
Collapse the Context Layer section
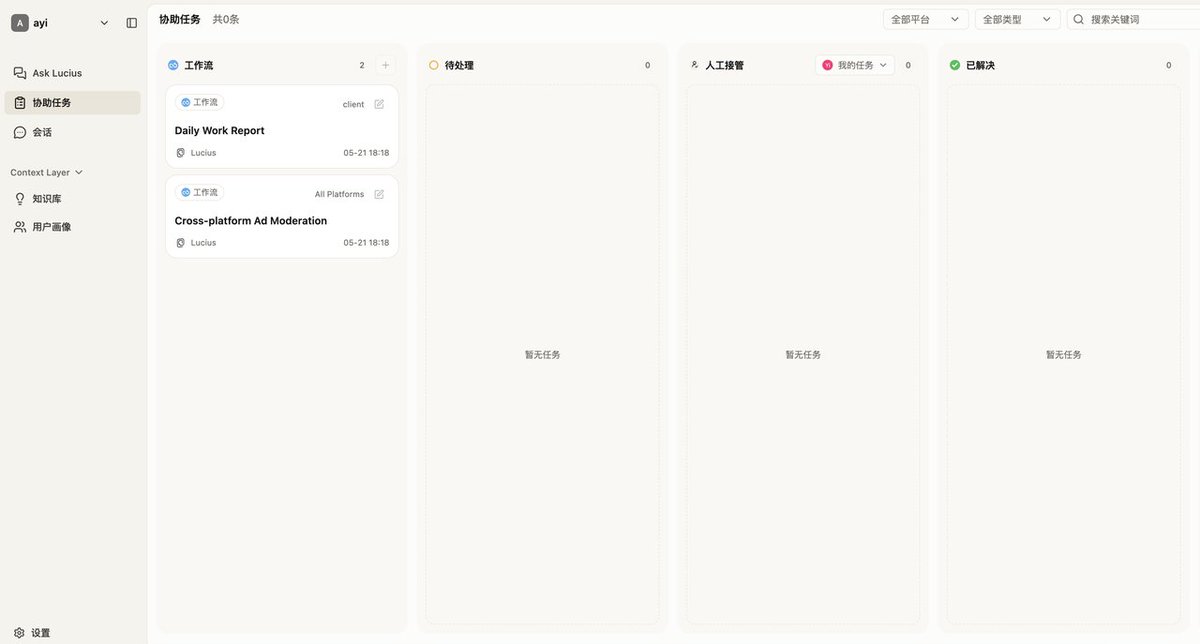pyautogui.click(x=47, y=172)
